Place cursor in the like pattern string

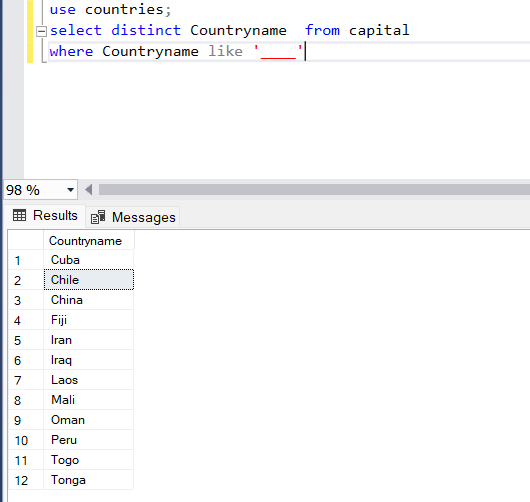pos(278,52)
